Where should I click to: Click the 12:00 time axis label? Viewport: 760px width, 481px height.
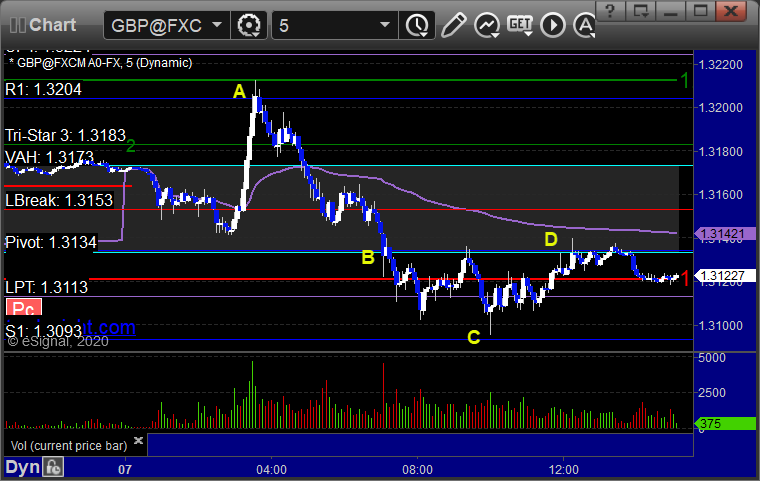[x=564, y=469]
